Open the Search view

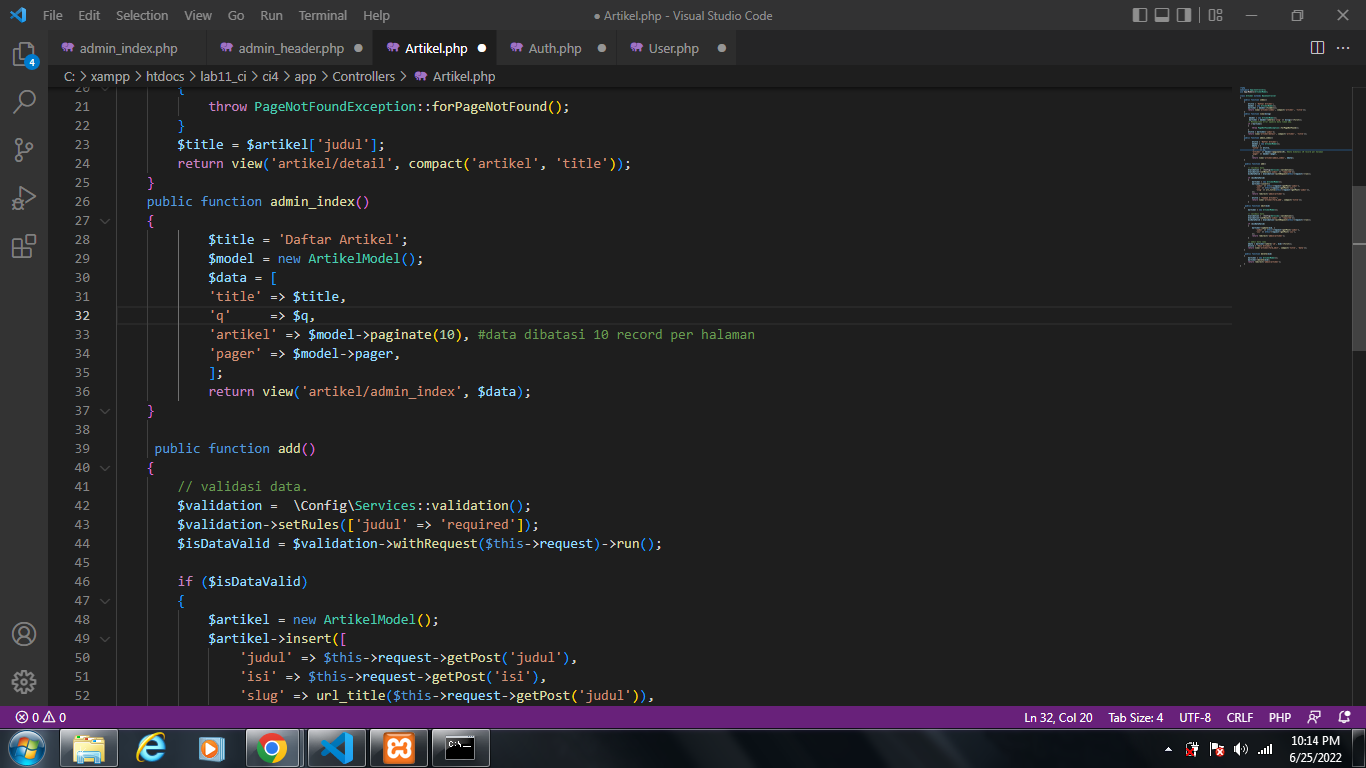[24, 100]
